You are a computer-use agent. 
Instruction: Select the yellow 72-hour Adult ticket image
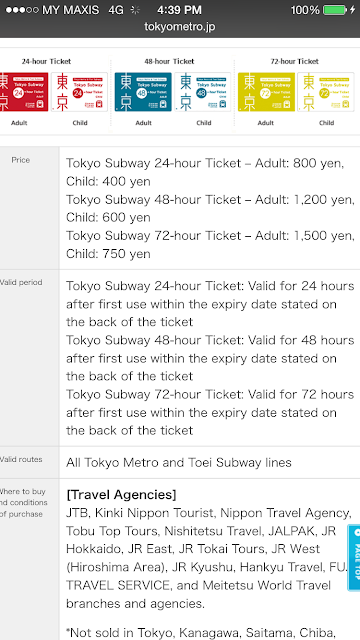coord(266,92)
